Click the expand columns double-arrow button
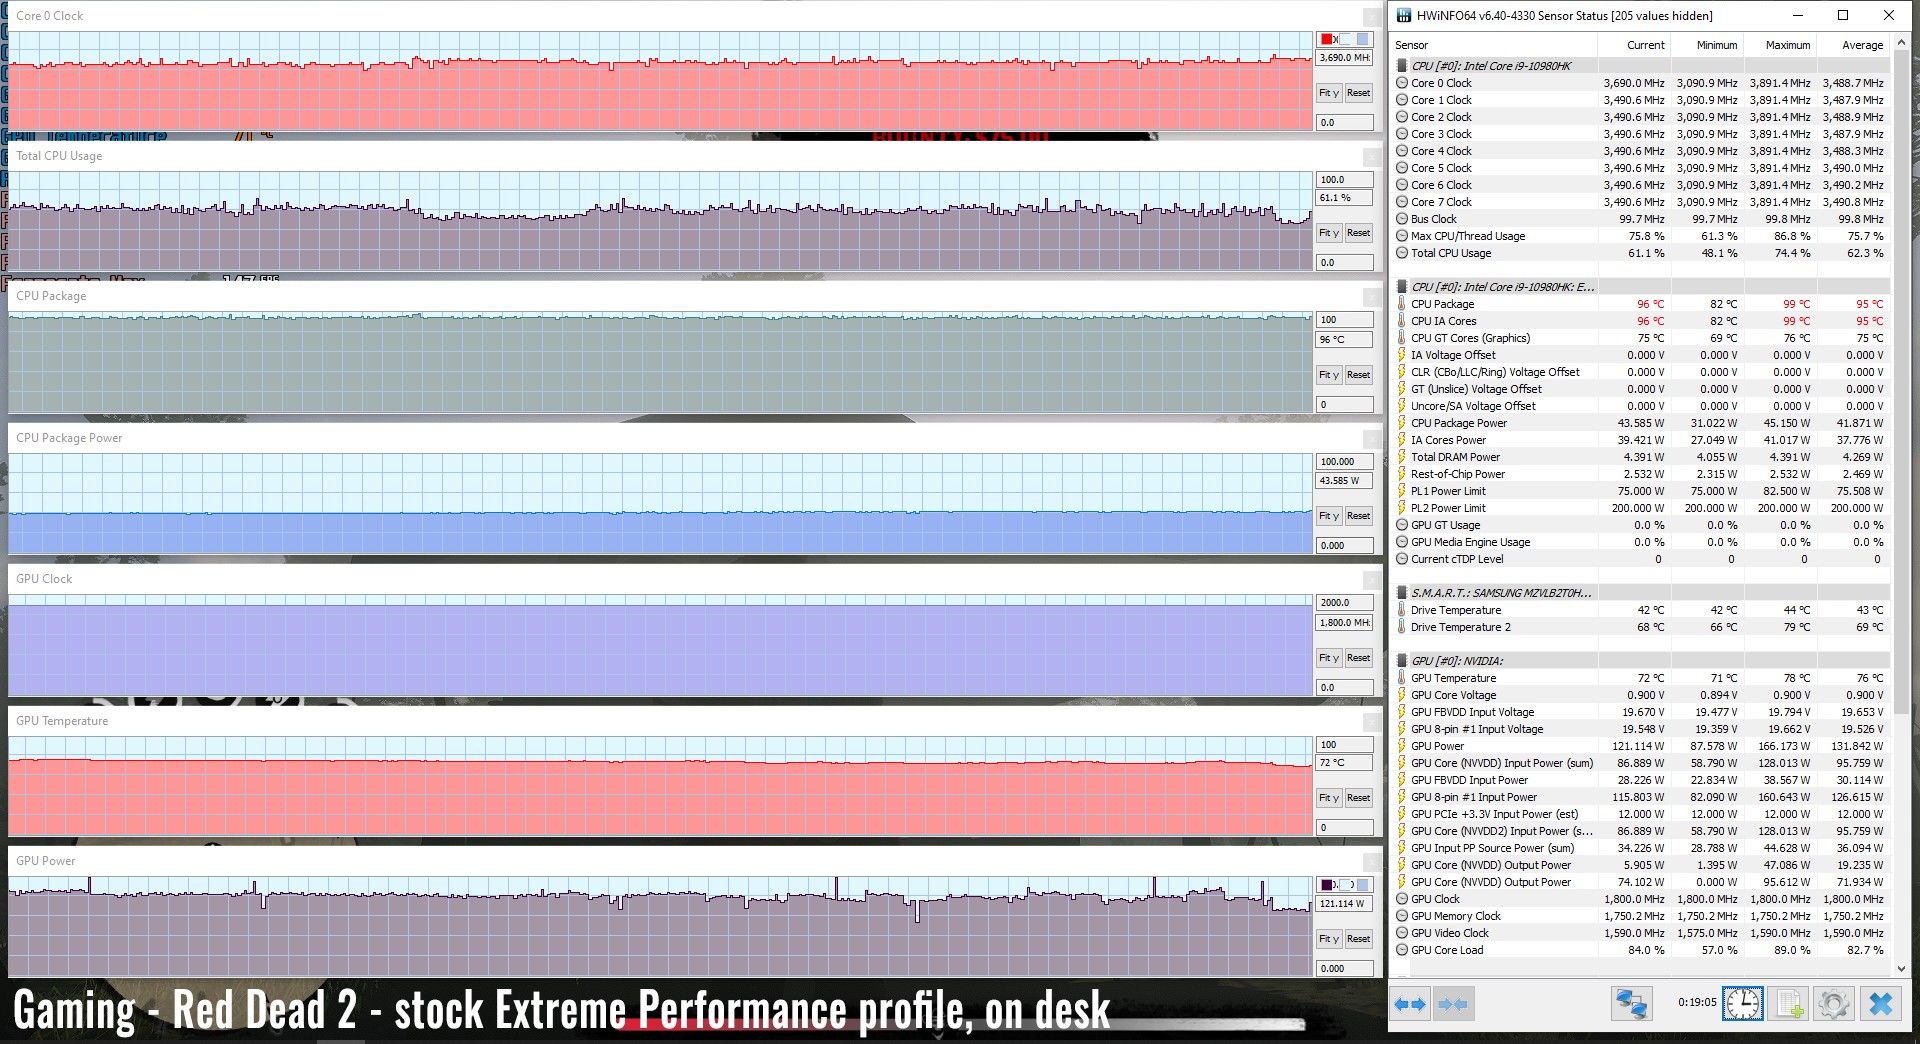Screen dimensions: 1920x1044 tap(1410, 1004)
